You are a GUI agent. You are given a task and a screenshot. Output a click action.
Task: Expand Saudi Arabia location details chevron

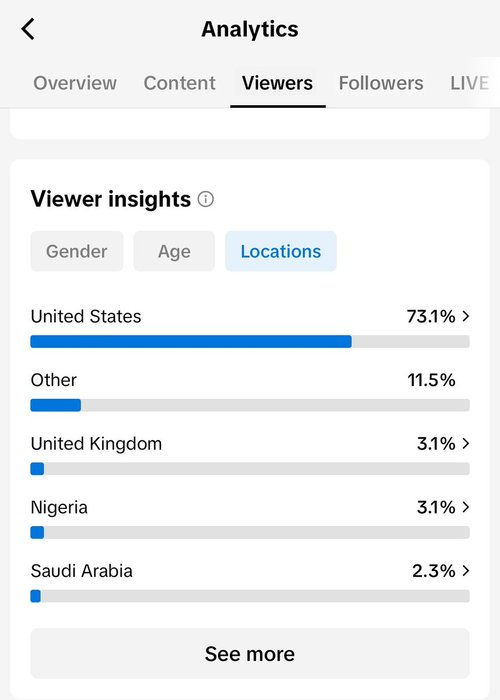pyautogui.click(x=466, y=571)
